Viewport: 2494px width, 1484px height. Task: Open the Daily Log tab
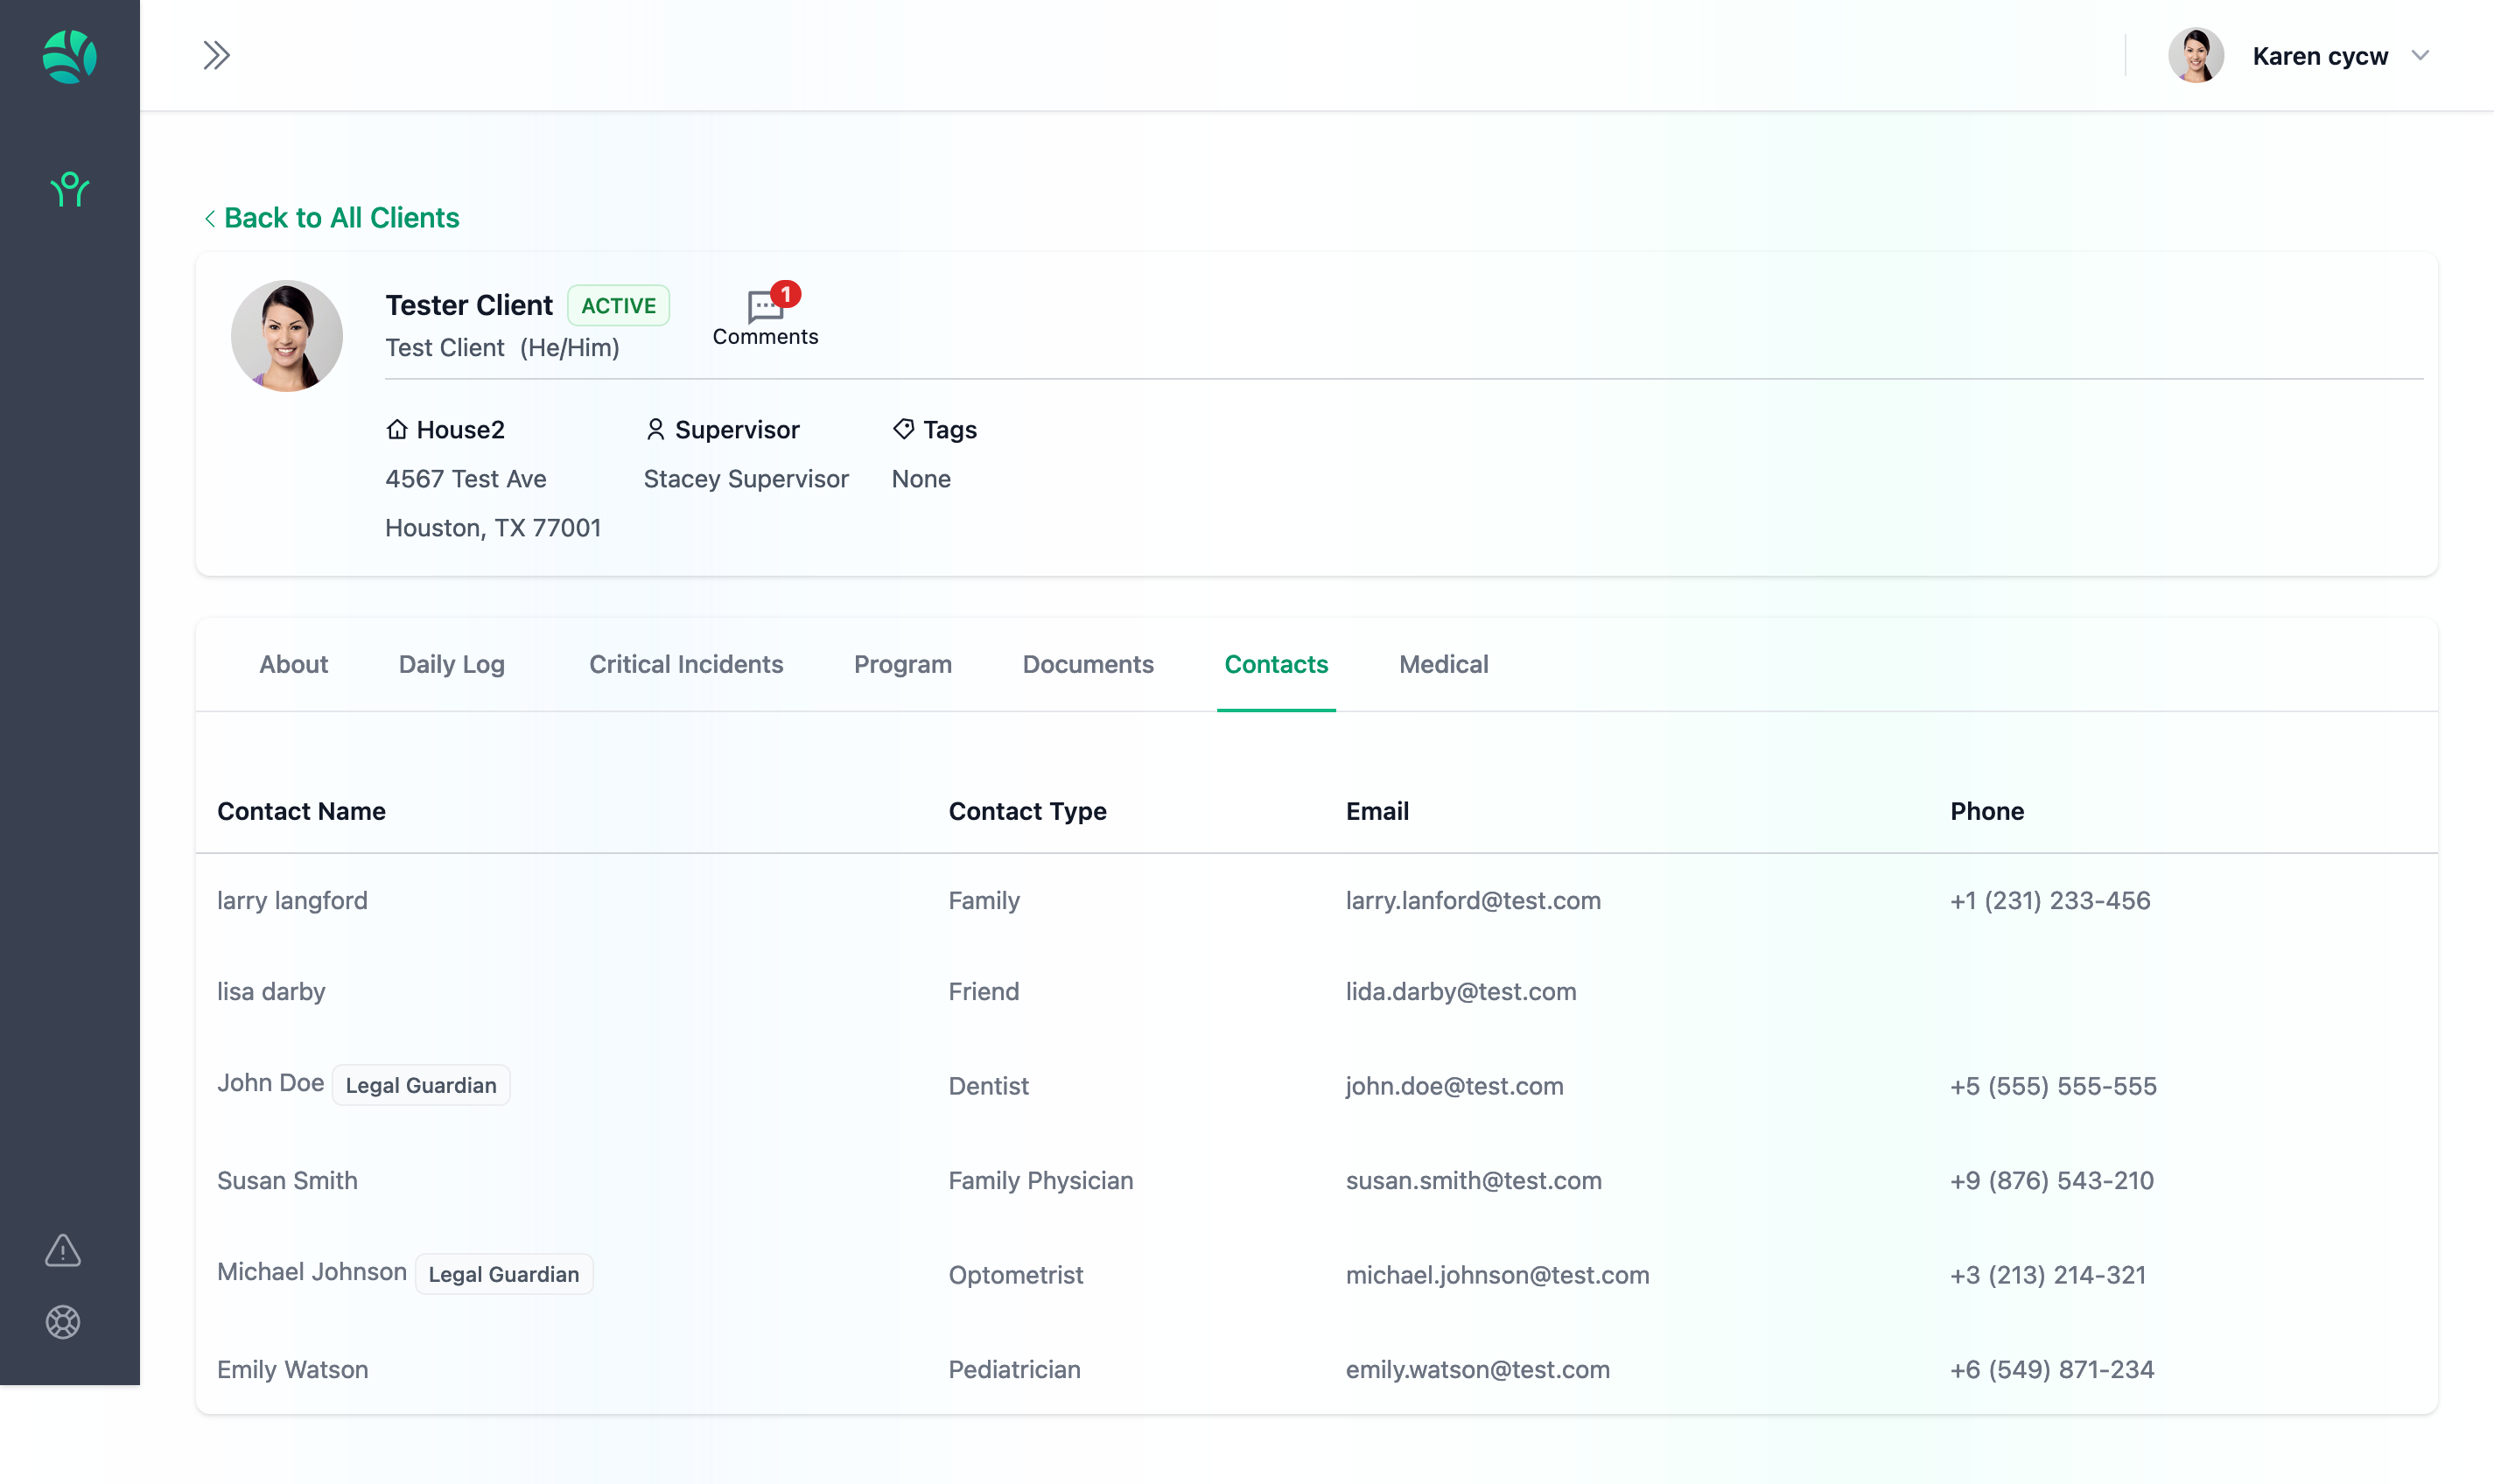(x=451, y=664)
